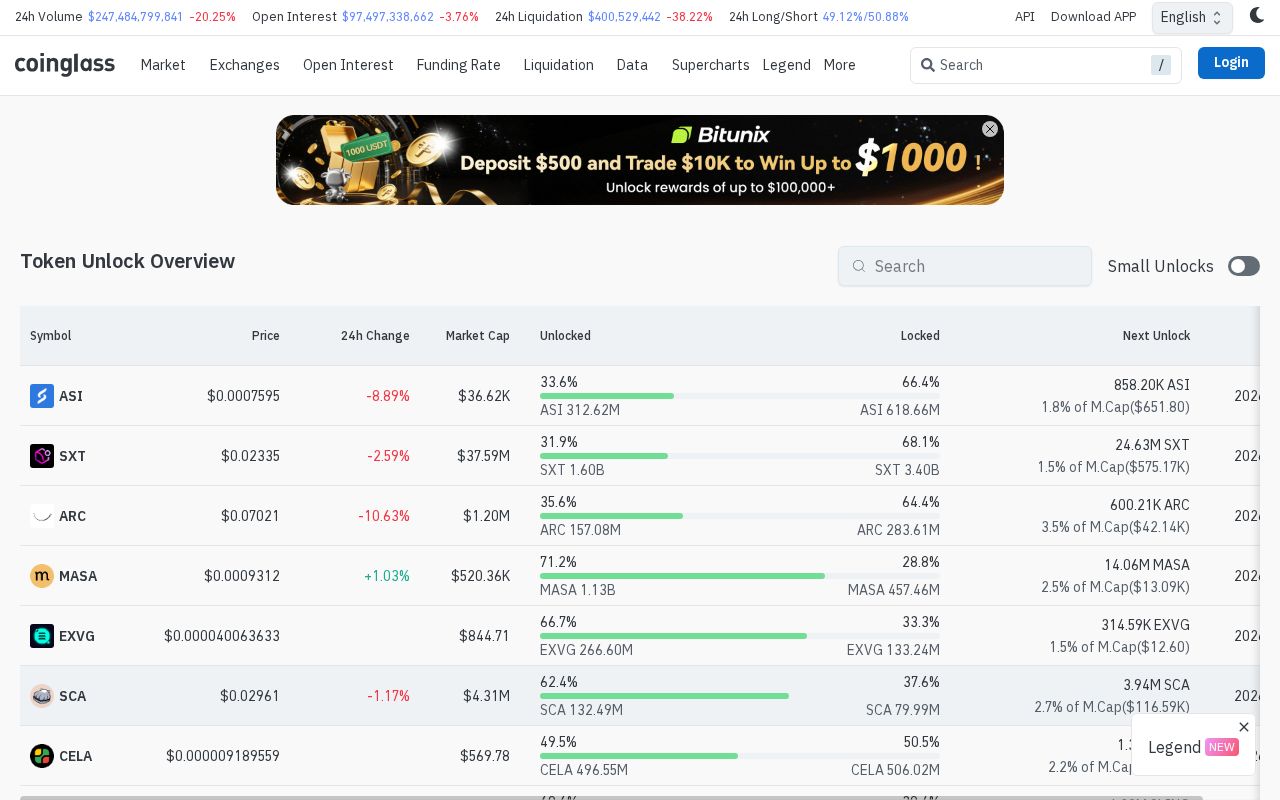Close the Legend popup

point(1244,727)
